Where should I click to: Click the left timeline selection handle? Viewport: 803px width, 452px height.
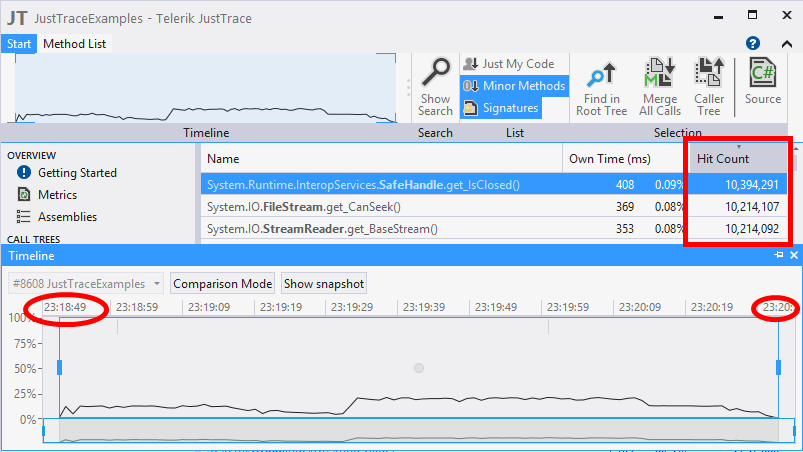59,368
